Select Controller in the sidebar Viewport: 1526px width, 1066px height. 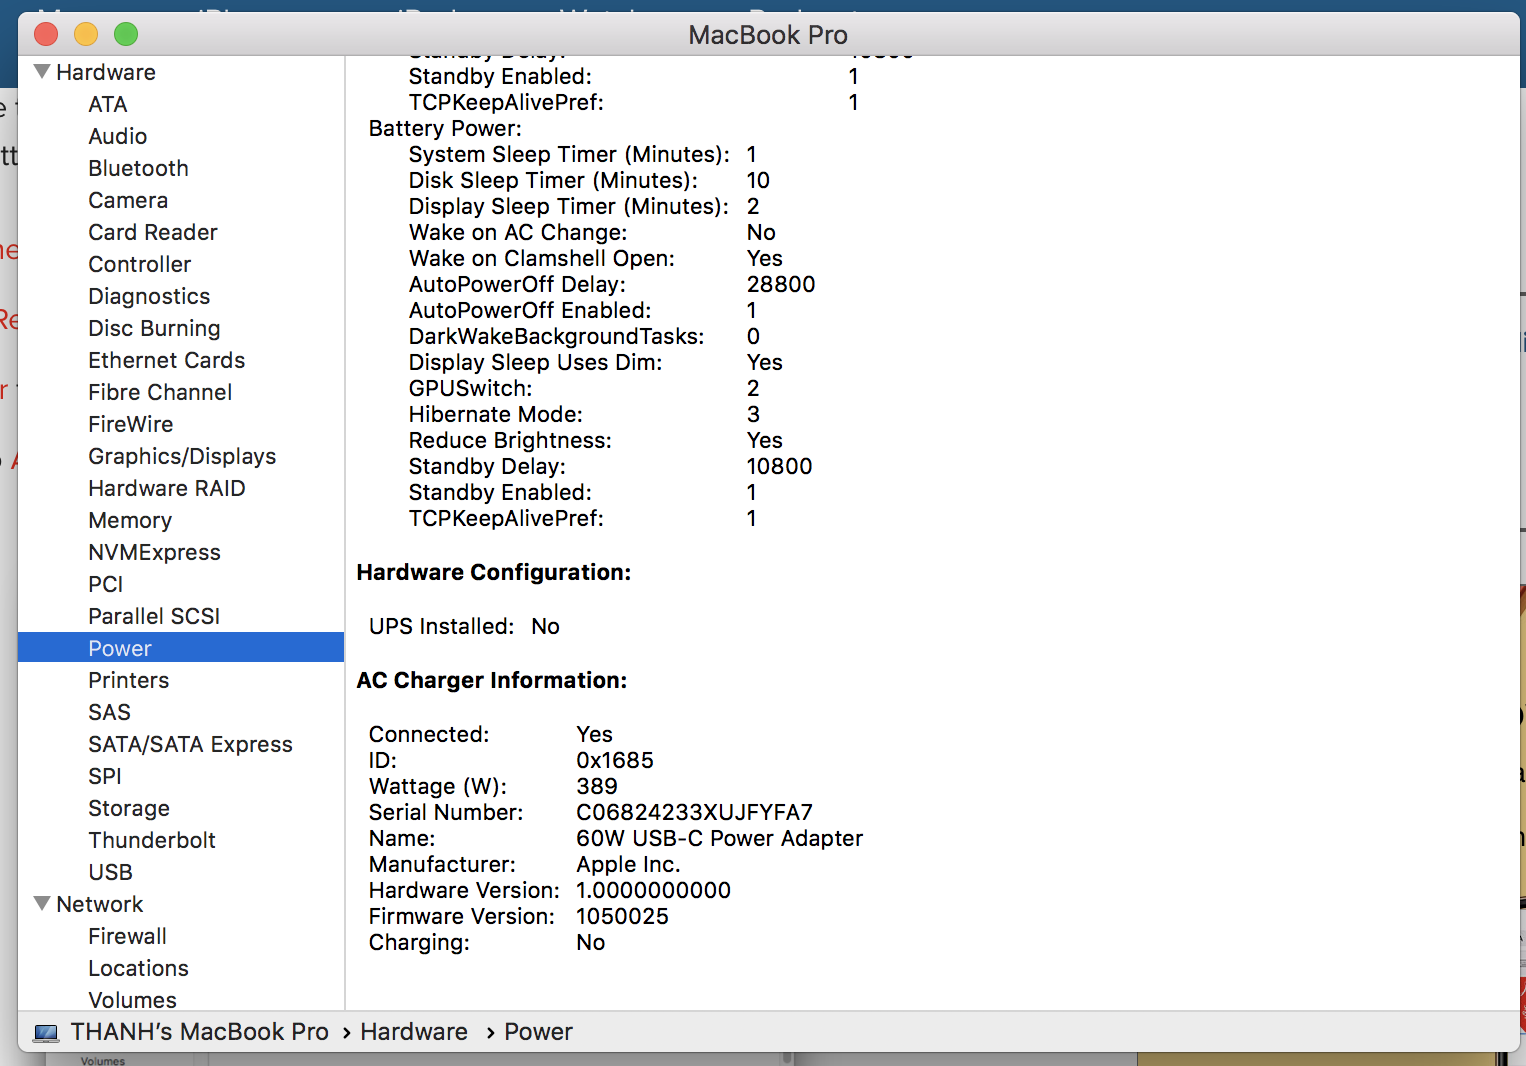140,264
